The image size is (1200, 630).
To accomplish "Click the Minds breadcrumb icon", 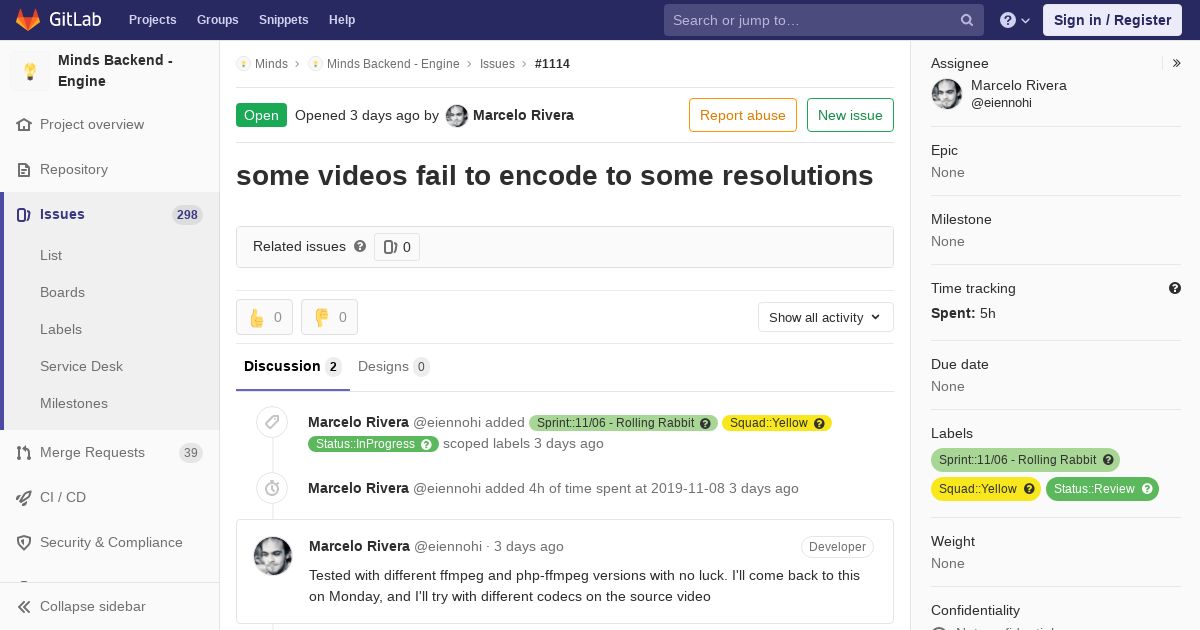I will click(x=243, y=64).
